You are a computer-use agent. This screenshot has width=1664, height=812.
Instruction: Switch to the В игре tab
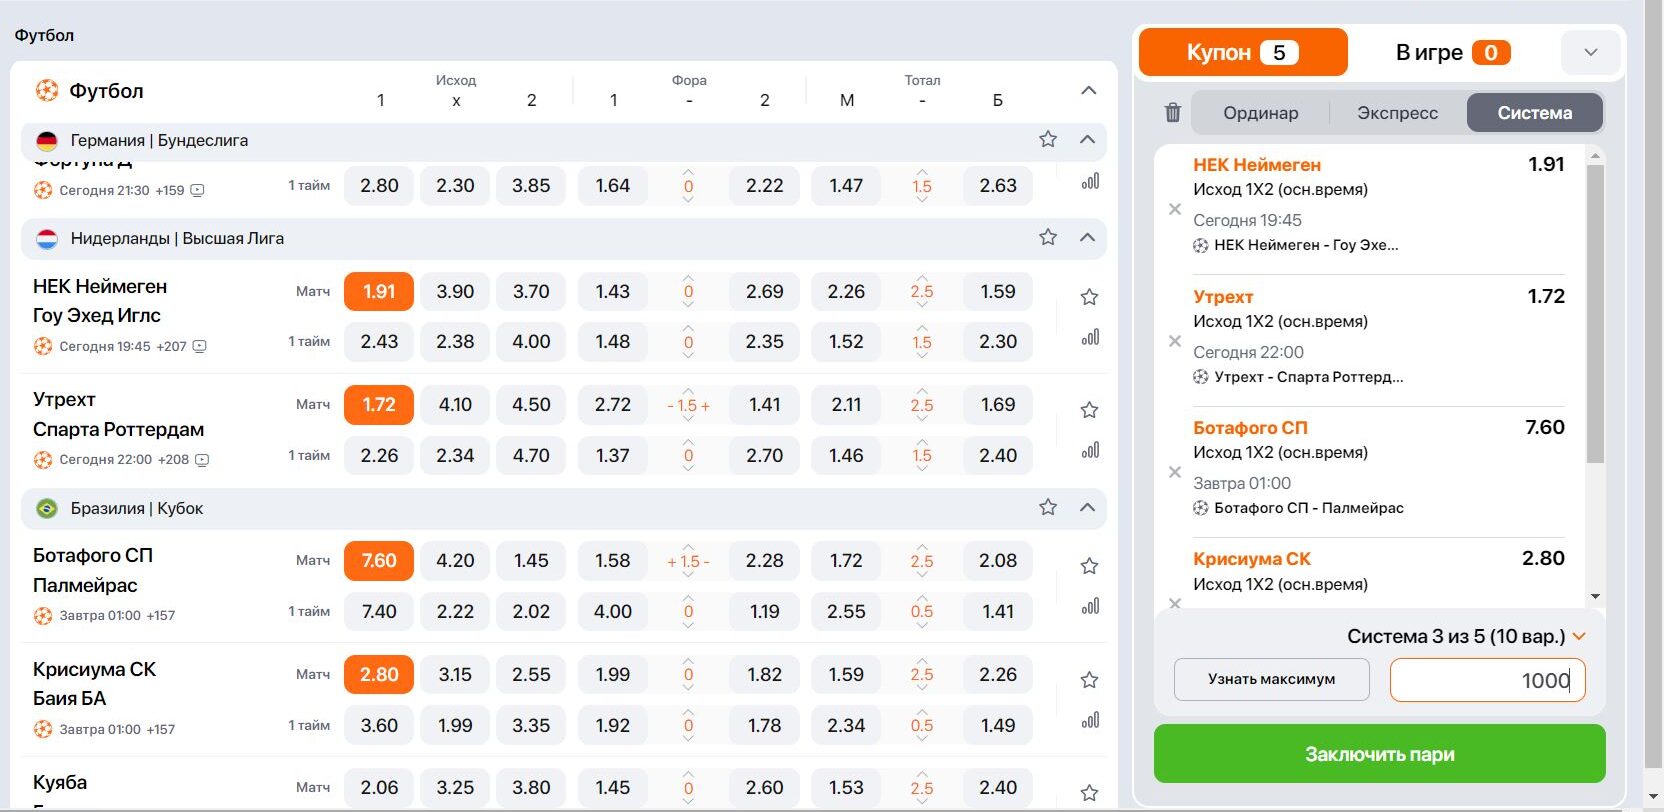tap(1452, 52)
